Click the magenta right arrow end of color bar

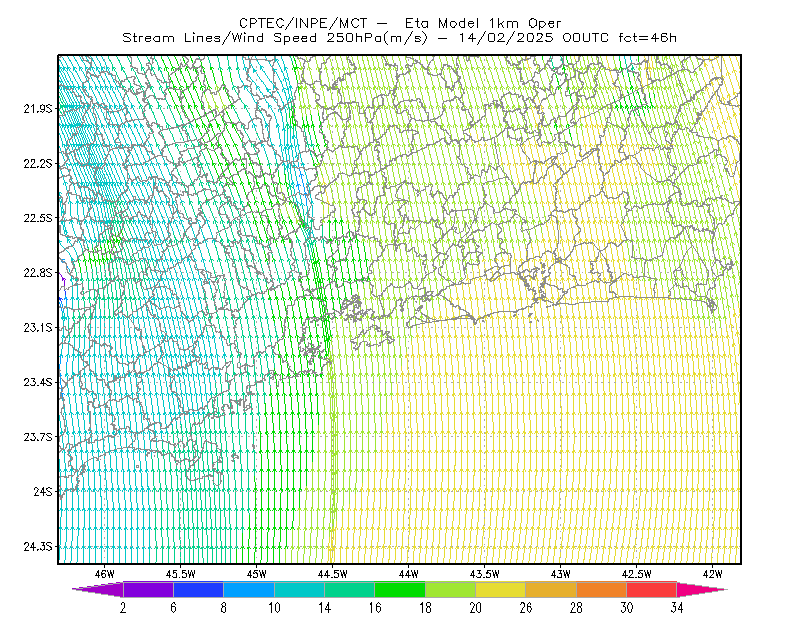701,589
